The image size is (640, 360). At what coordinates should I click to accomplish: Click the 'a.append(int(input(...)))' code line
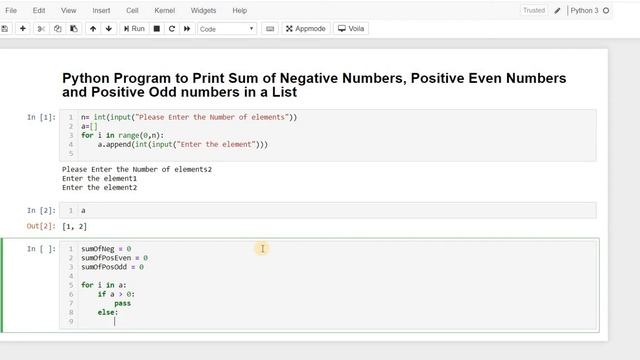point(182,144)
